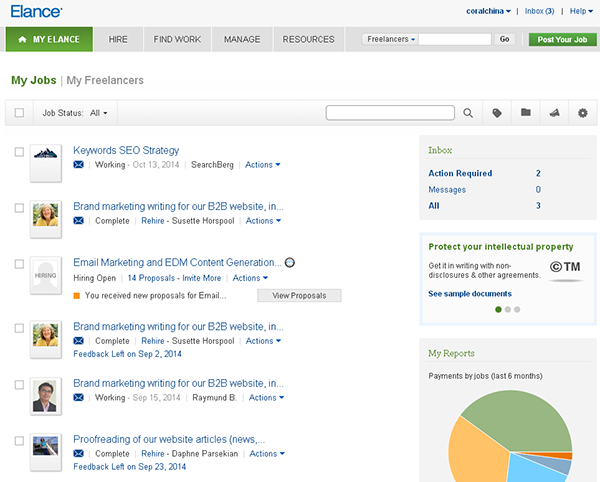Check the Keywords SEO Strategy job checkbox
600x482 pixels.
19,152
